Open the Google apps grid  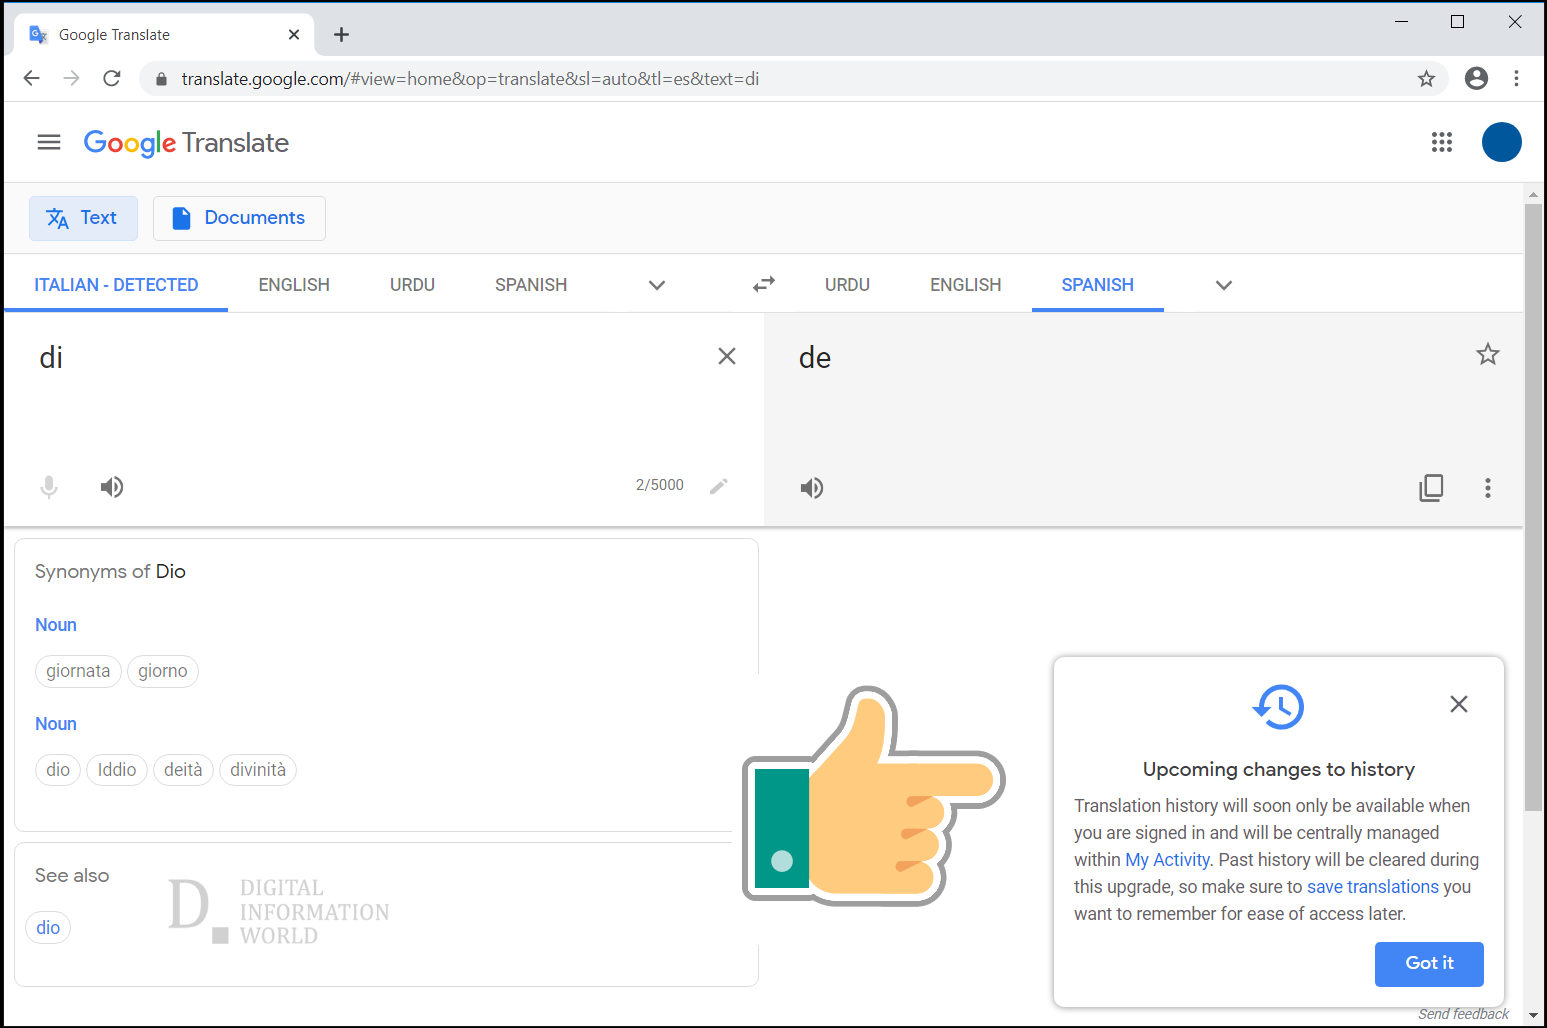1441,142
